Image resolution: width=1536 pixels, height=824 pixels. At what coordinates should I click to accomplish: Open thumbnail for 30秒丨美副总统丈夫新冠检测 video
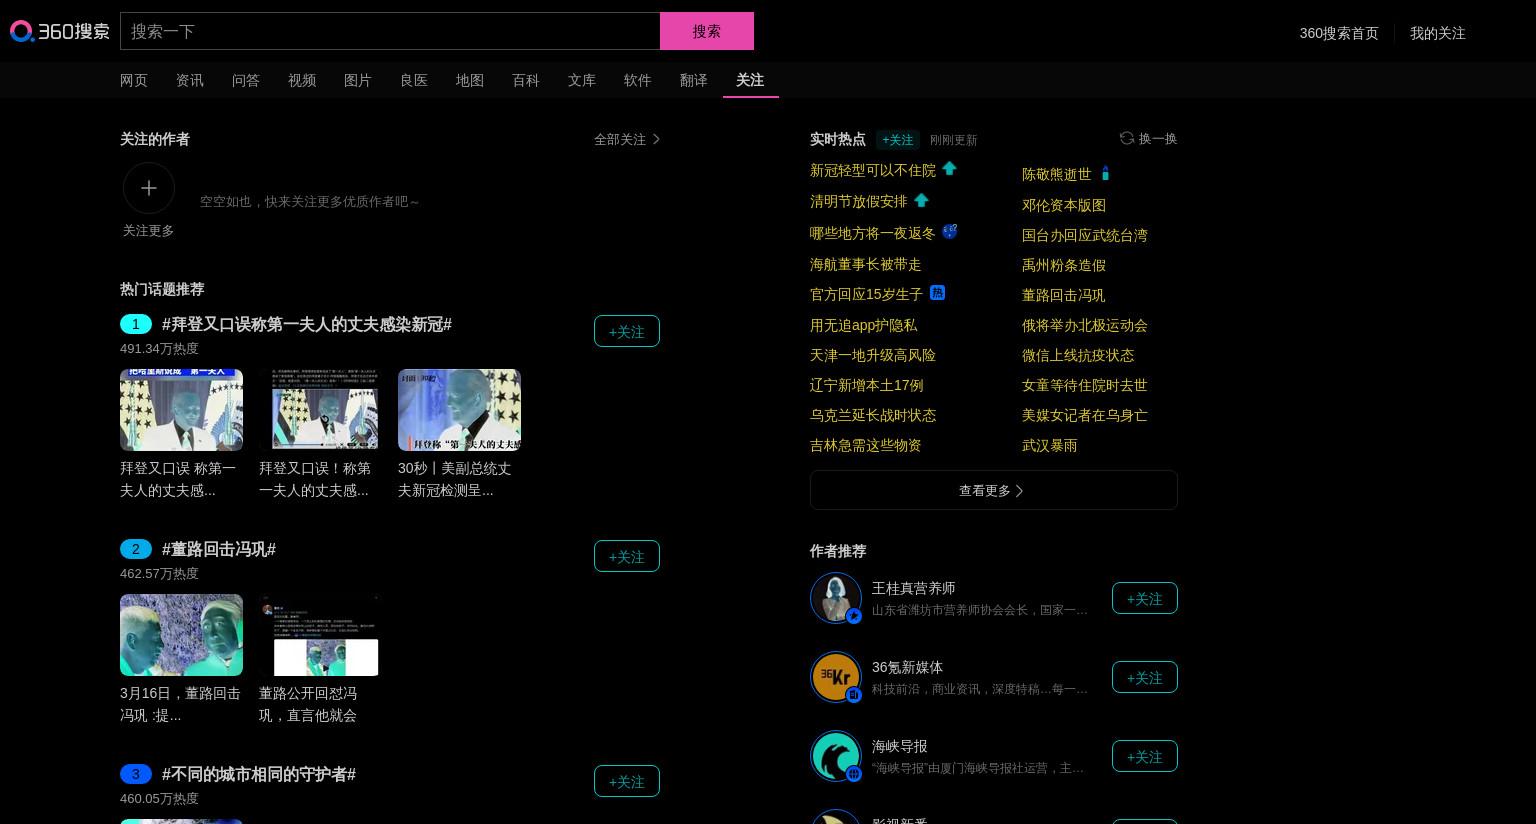[x=459, y=410]
